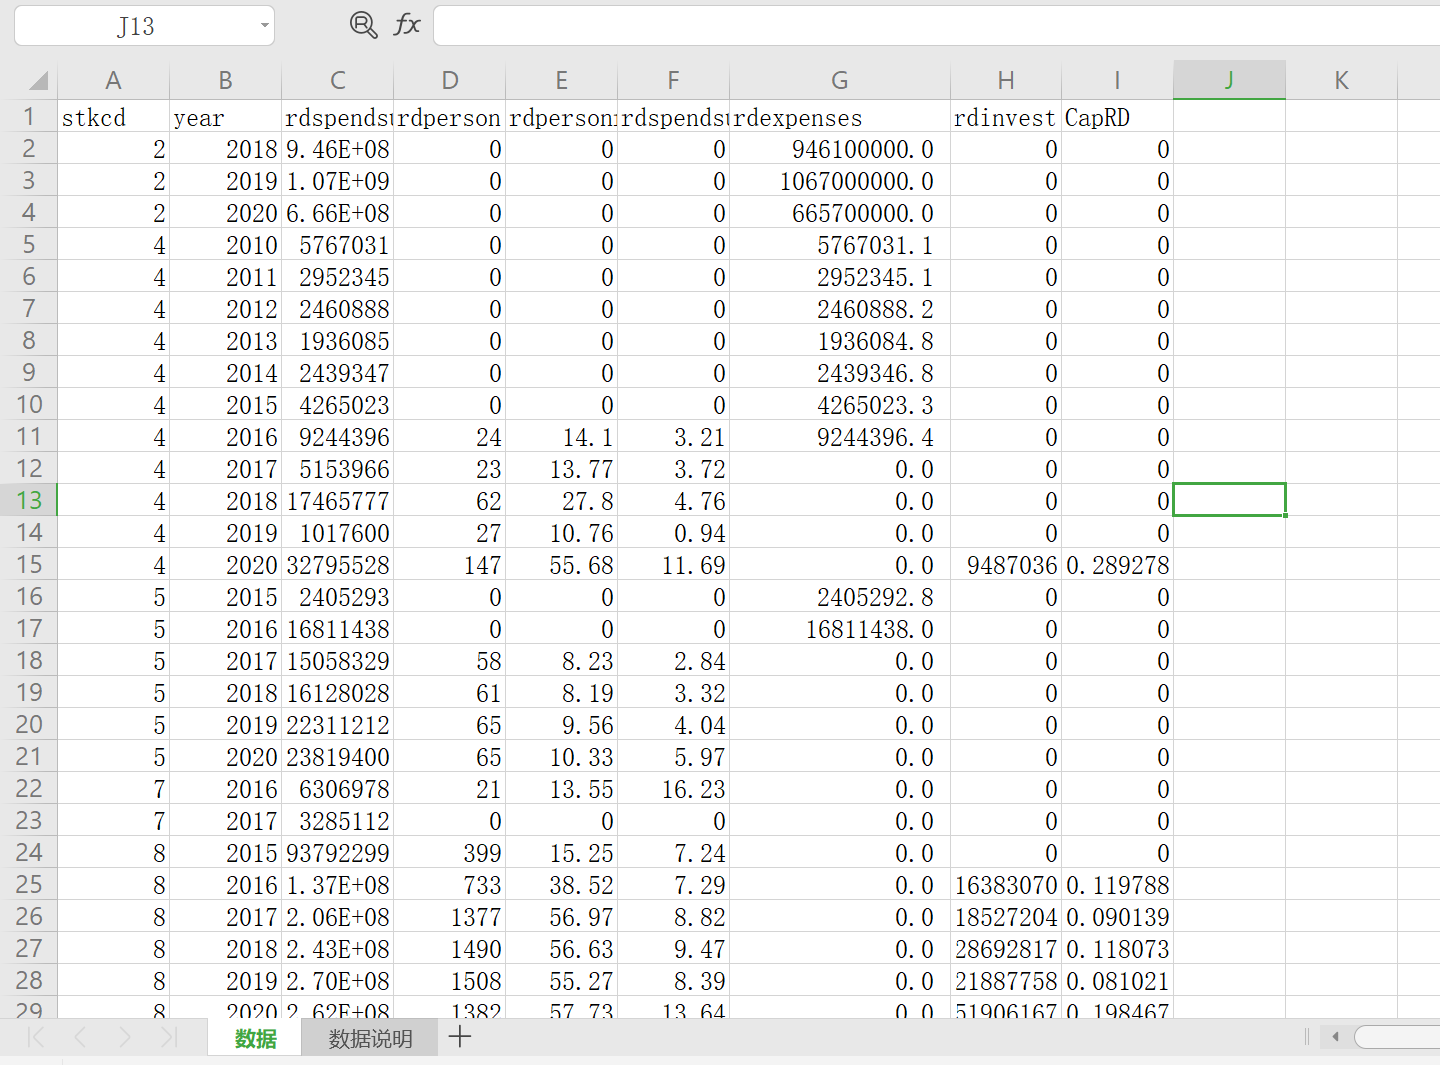
Task: Select column A header
Action: 114,81
